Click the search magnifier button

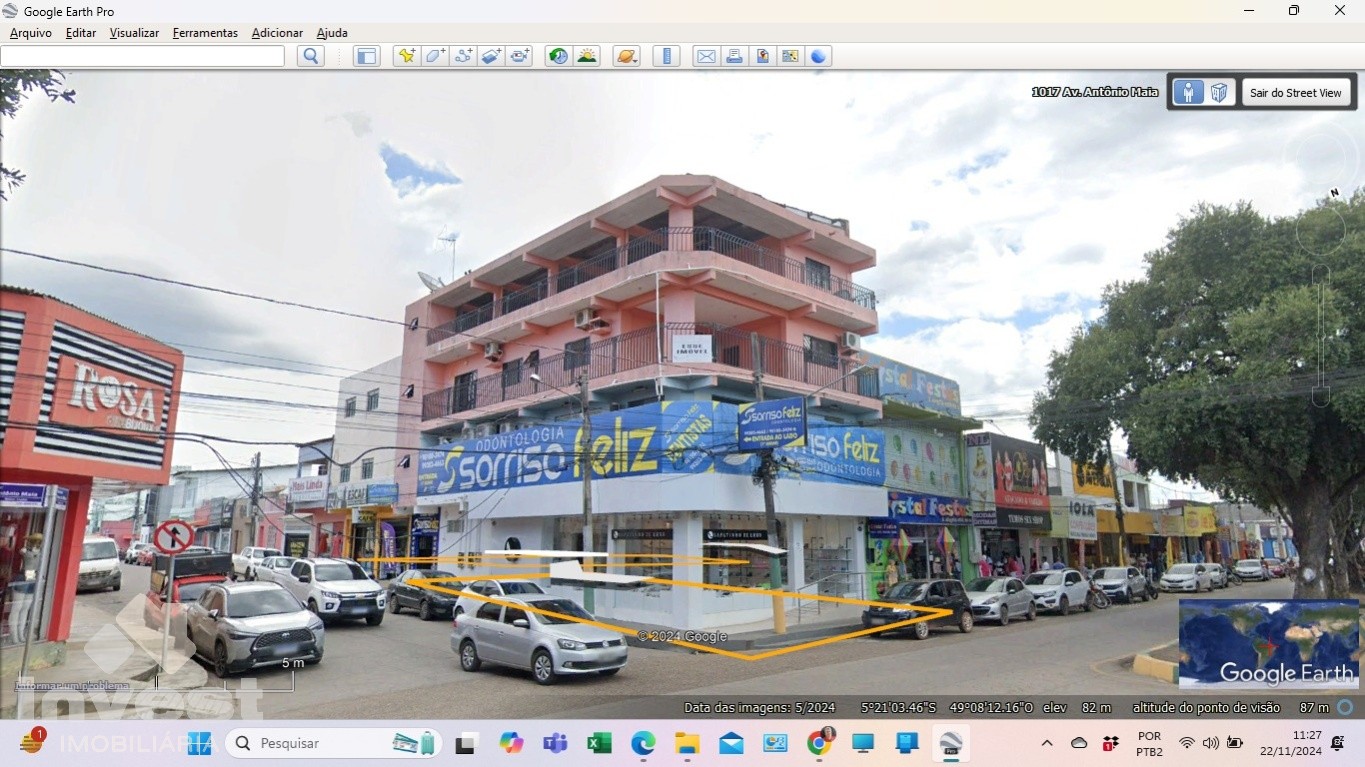[311, 56]
